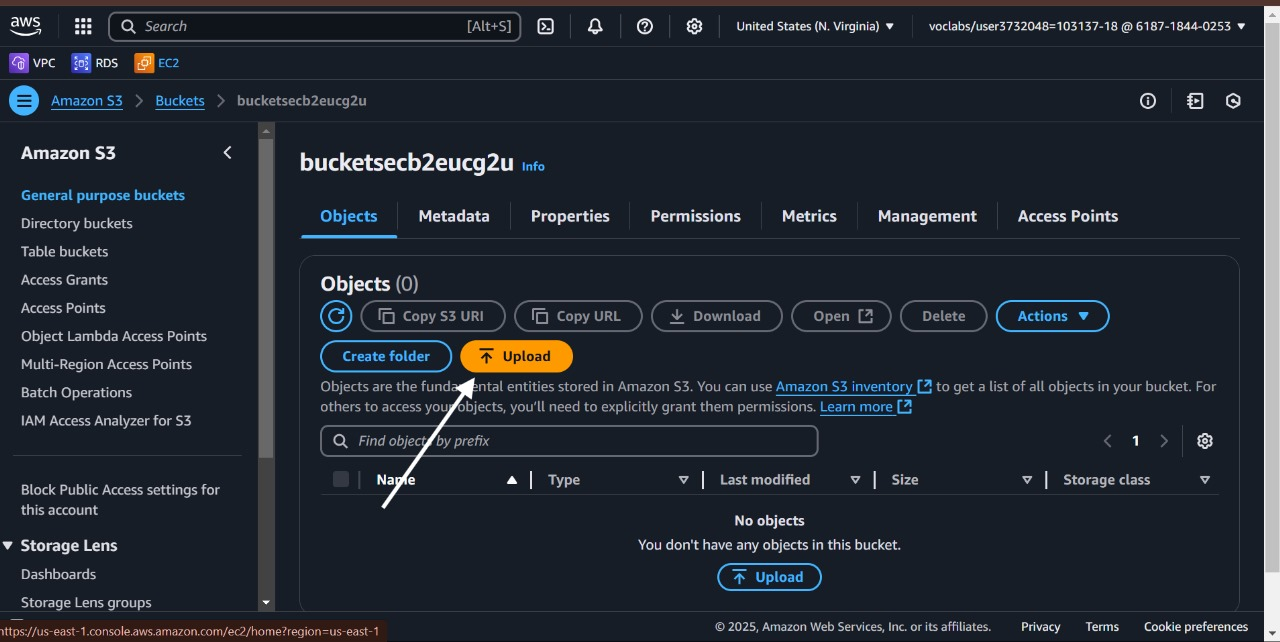Open the help question mark menu

pyautogui.click(x=645, y=26)
